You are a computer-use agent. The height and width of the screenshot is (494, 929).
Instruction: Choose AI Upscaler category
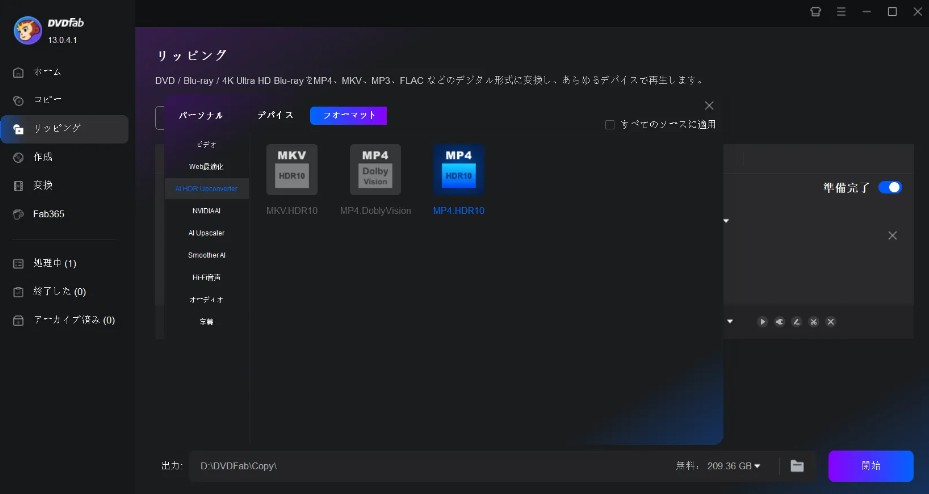207,233
